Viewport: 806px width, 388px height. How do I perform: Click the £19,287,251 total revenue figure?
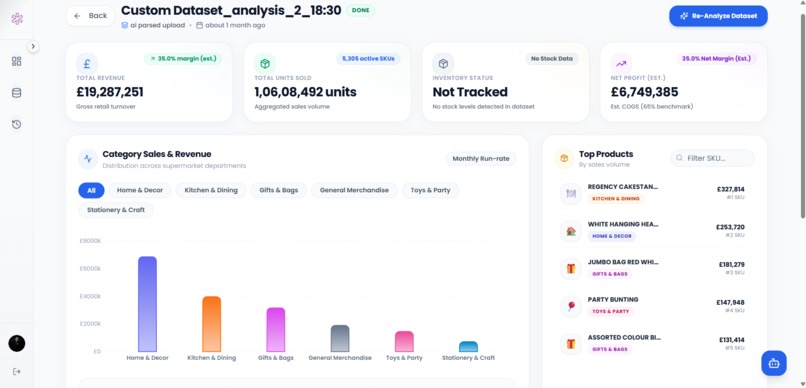110,93
